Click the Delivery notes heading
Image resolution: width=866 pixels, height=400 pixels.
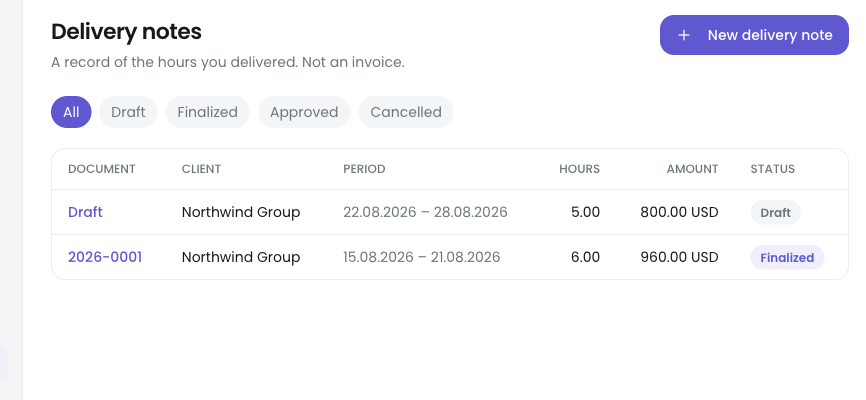pyautogui.click(x=126, y=32)
